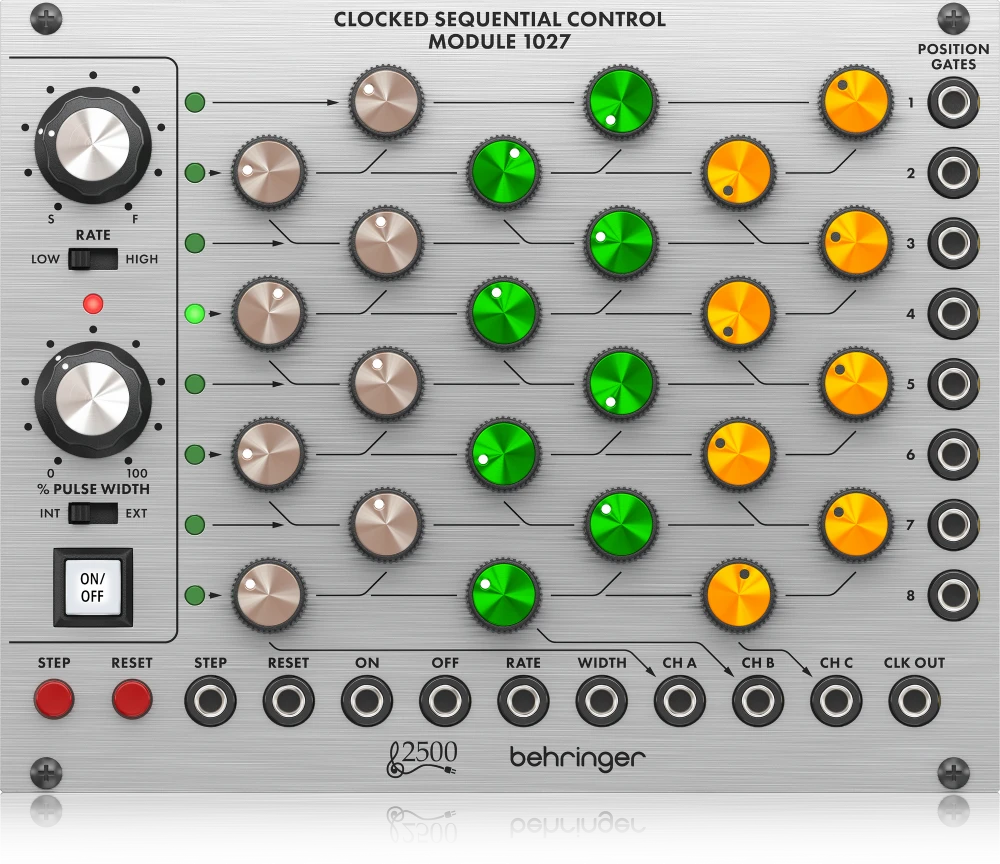
Task: Click the step 2 green LED
Action: (195, 172)
